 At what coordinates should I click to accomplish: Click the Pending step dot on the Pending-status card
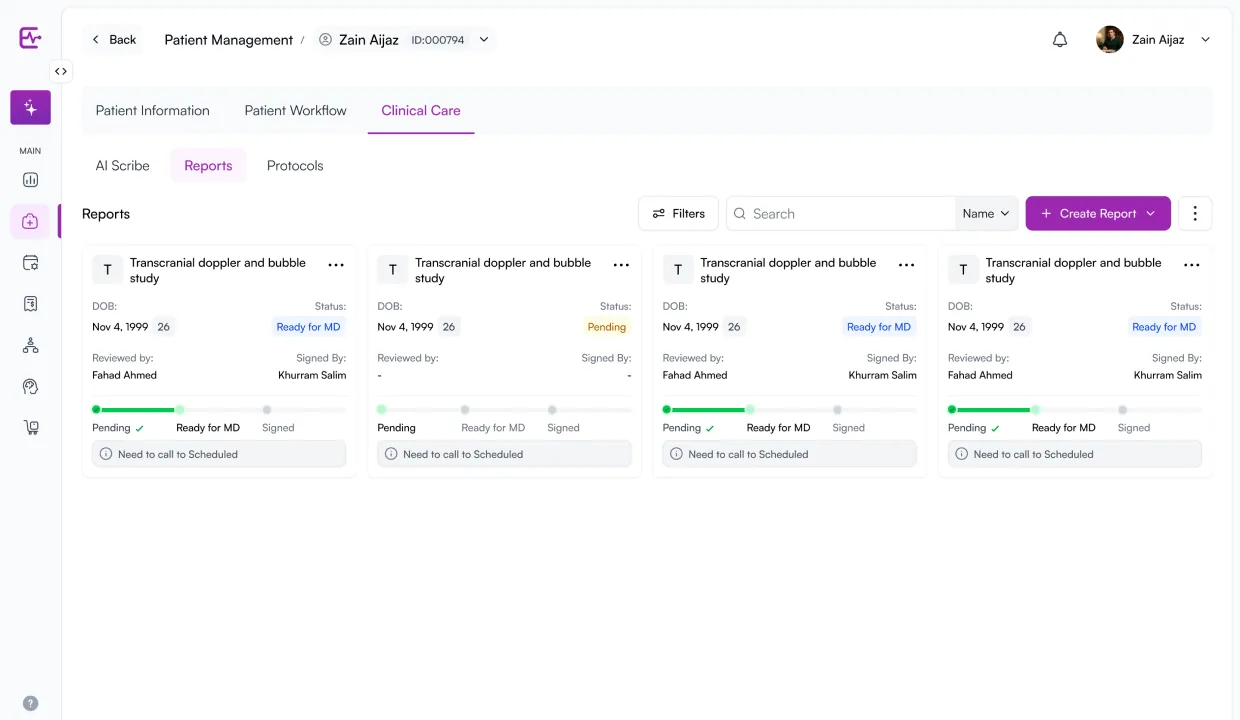382,410
